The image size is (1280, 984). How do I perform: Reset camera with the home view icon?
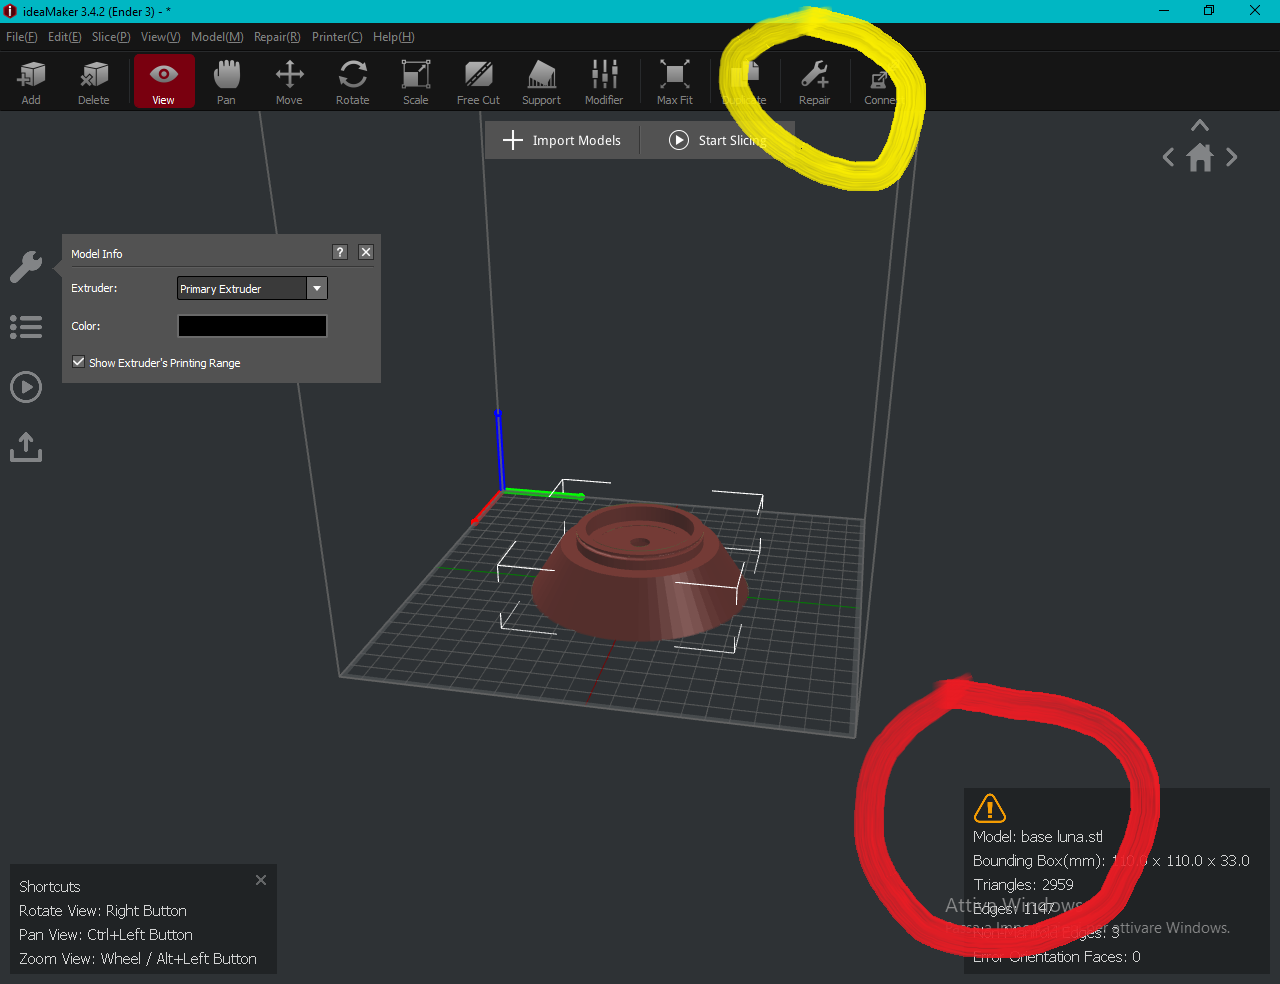(x=1200, y=158)
